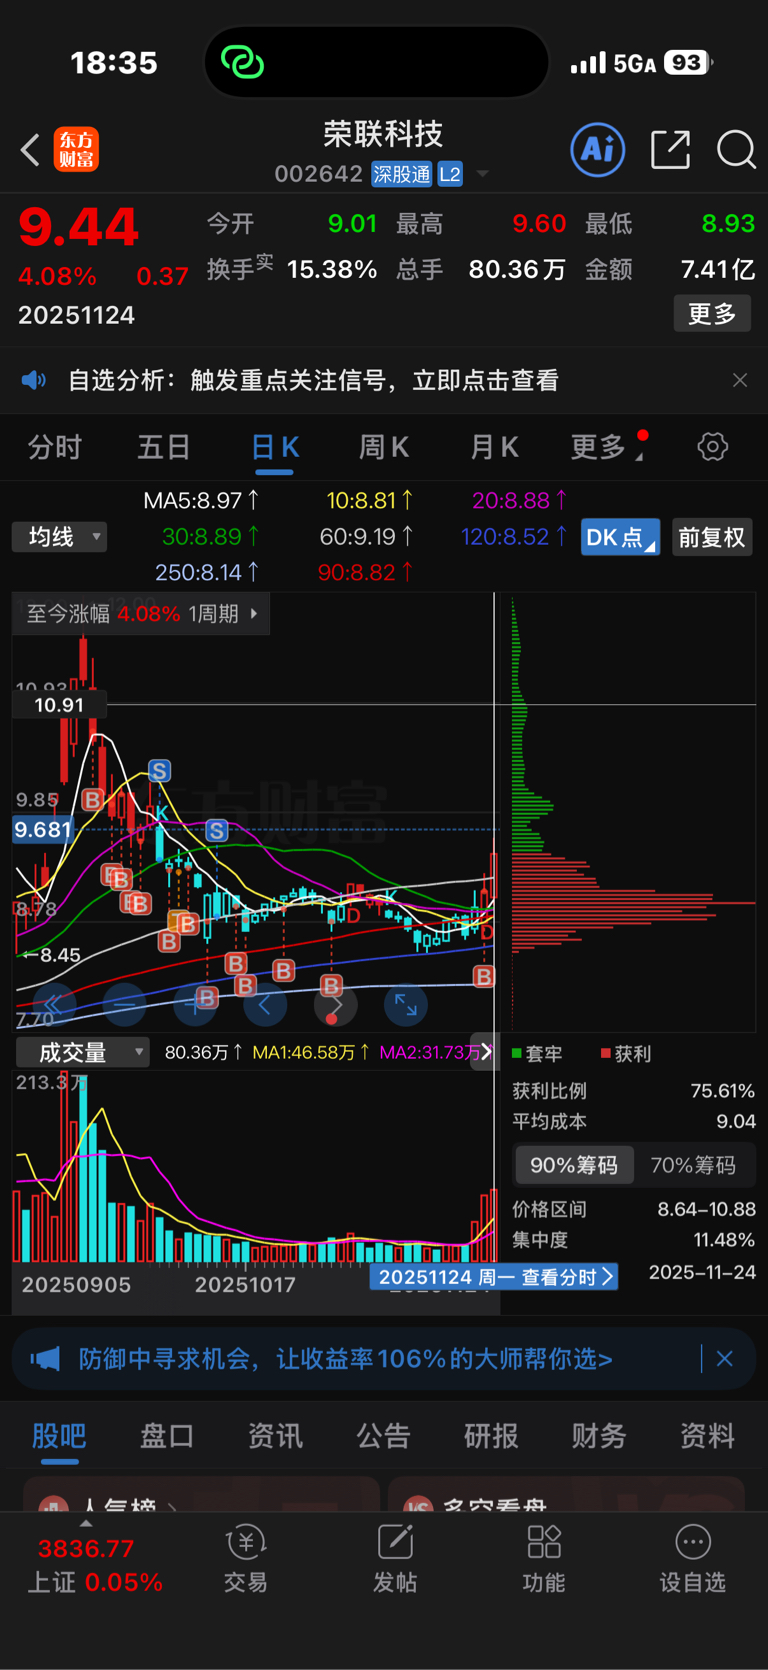The image size is (768, 1670).
Task: Toggle 套牢 legend
Action: (537, 1054)
